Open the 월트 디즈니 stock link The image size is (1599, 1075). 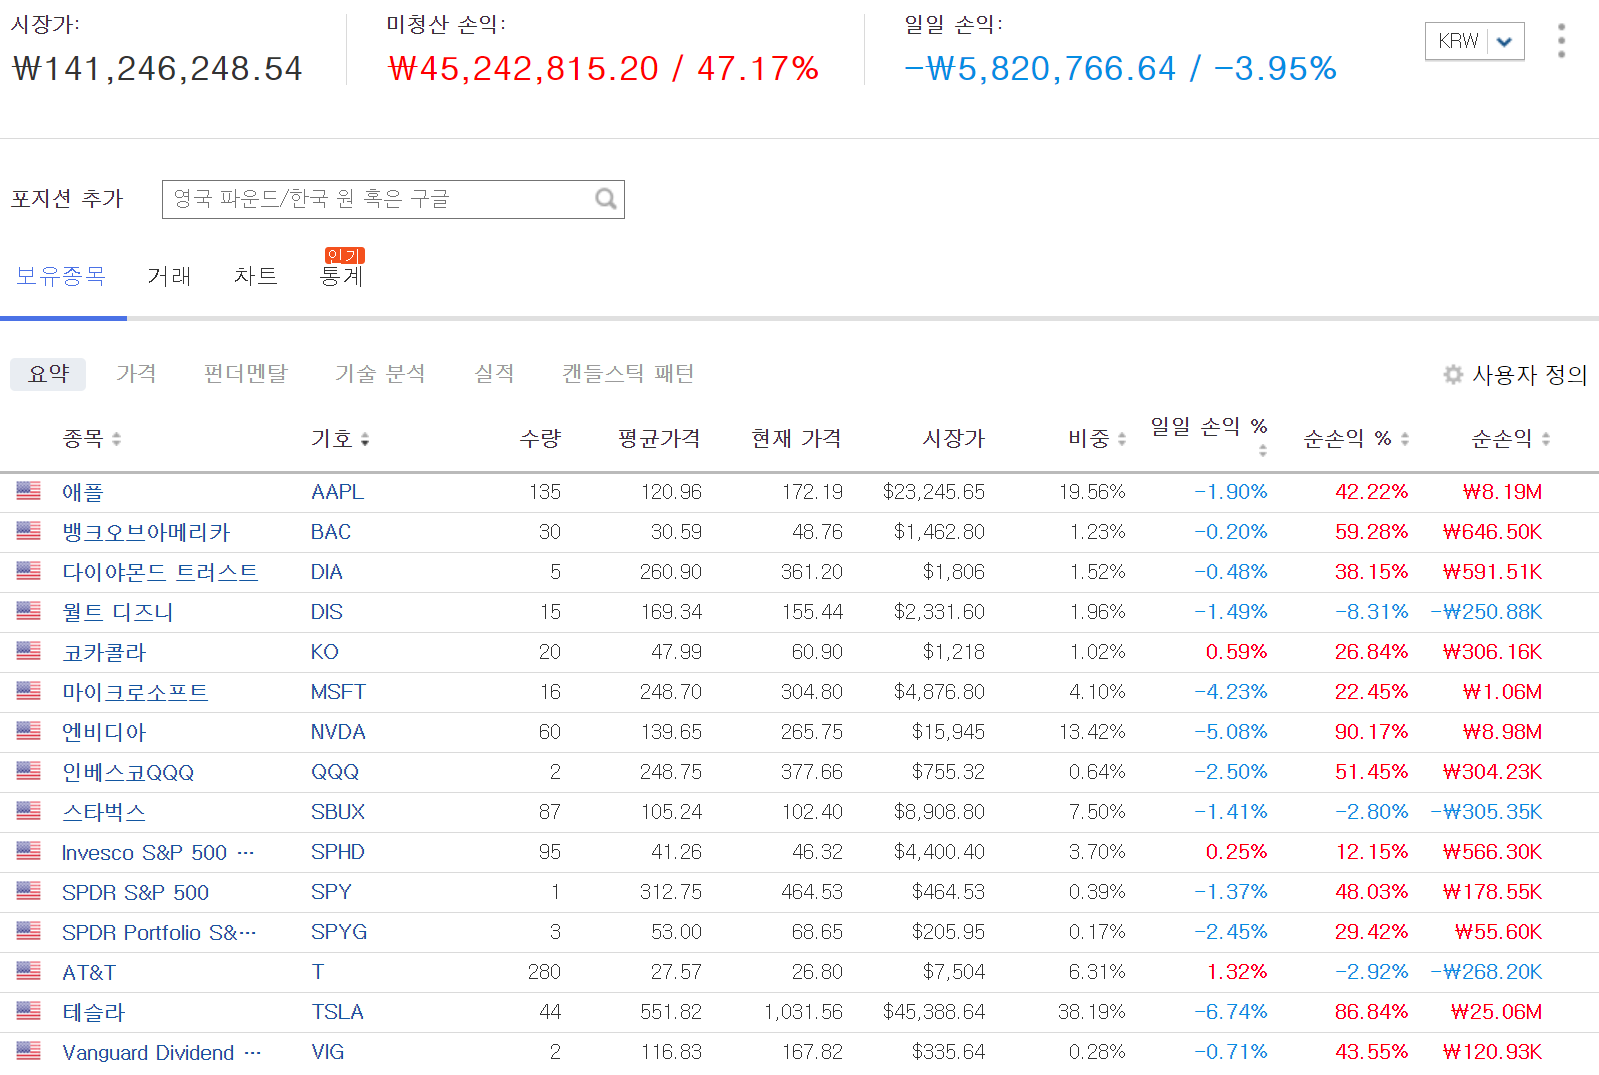click(x=117, y=612)
